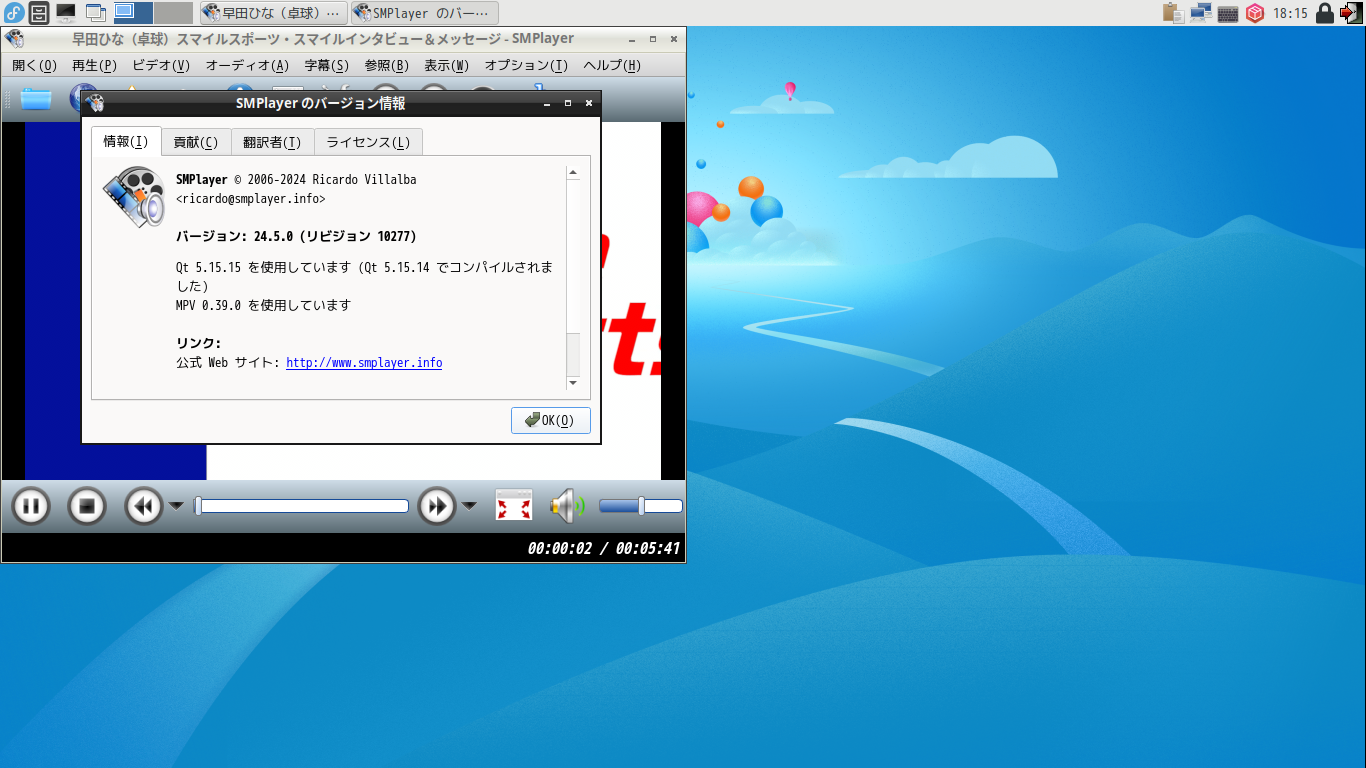Click the elapsed time display 00:00:02 / 00:05:41
Image resolution: width=1366 pixels, height=768 pixels.
tap(604, 548)
